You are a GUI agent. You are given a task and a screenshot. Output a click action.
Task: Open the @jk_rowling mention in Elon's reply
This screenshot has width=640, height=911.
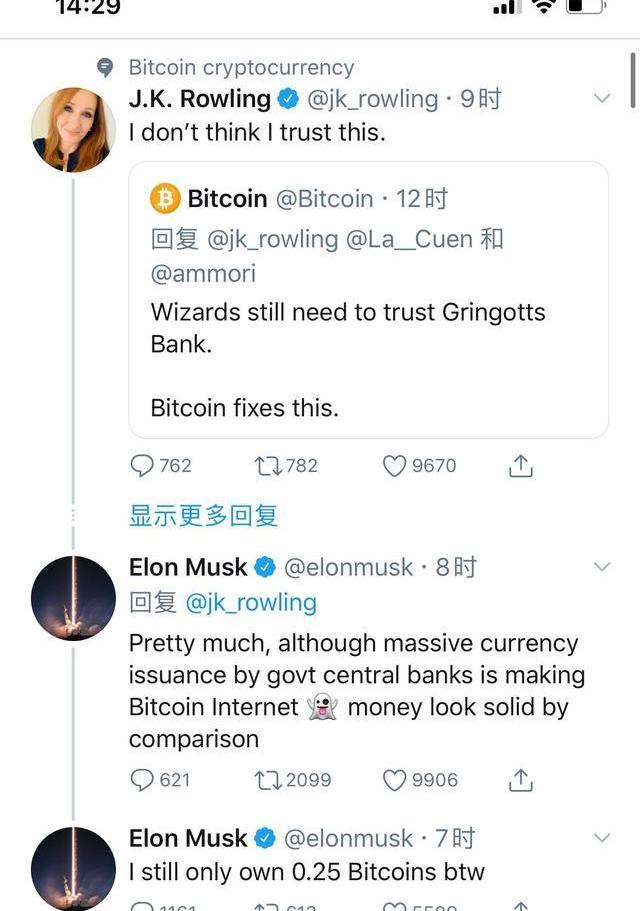(251, 602)
